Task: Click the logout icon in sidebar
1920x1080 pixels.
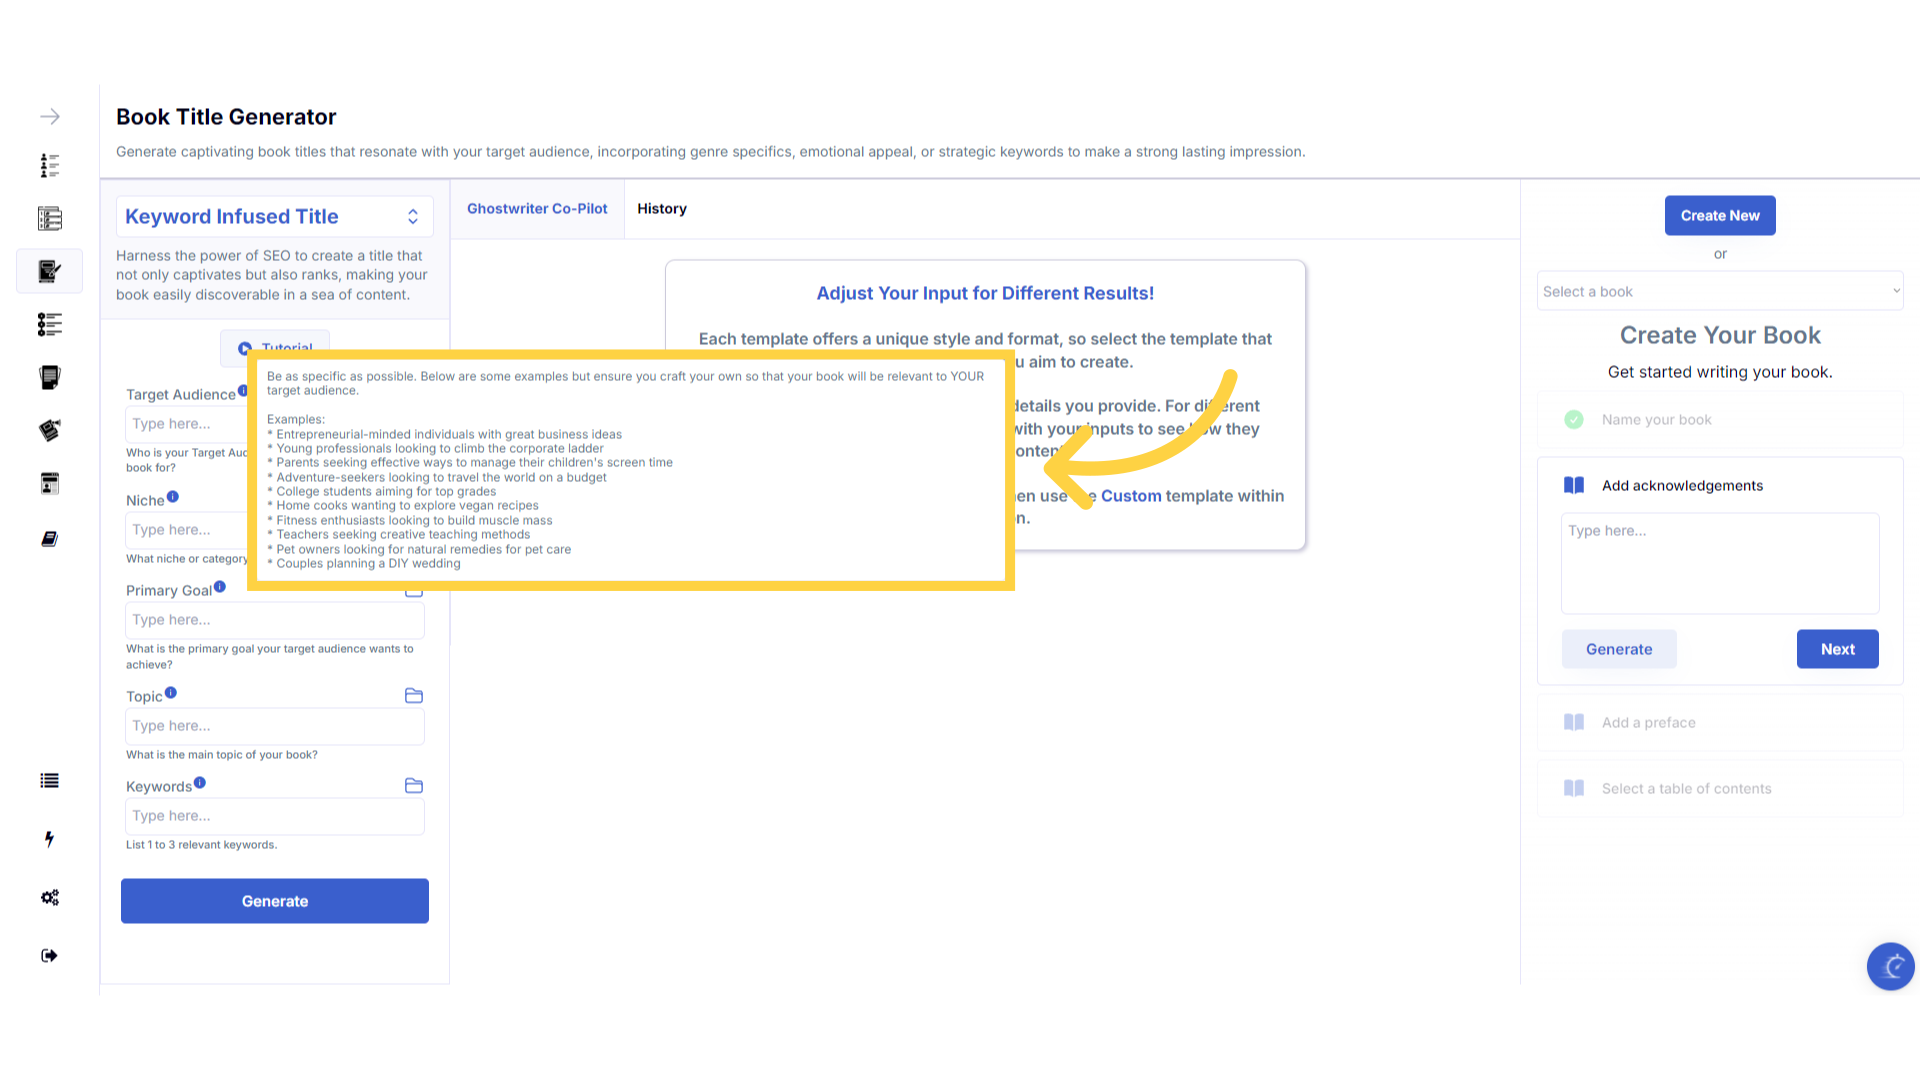Action: pyautogui.click(x=50, y=956)
